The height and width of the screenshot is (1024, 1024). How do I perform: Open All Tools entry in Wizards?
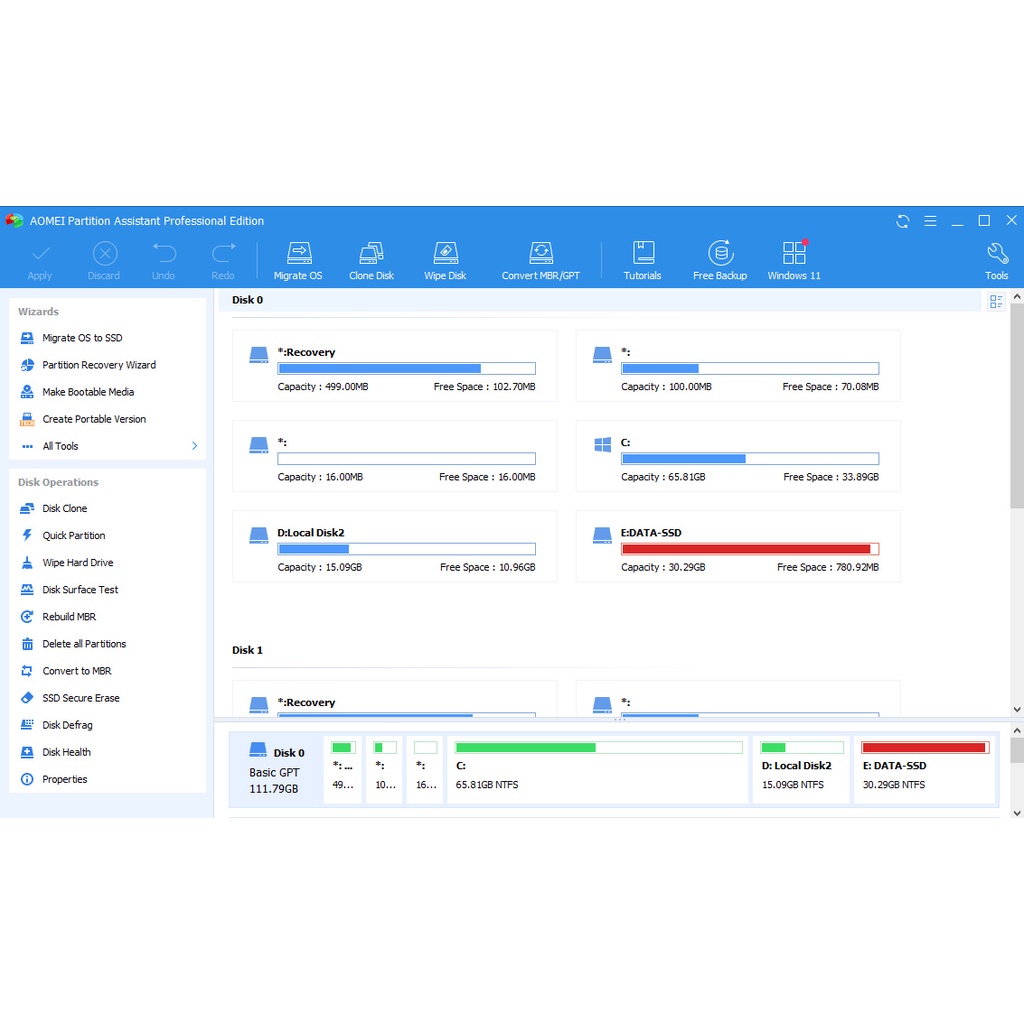(x=60, y=446)
